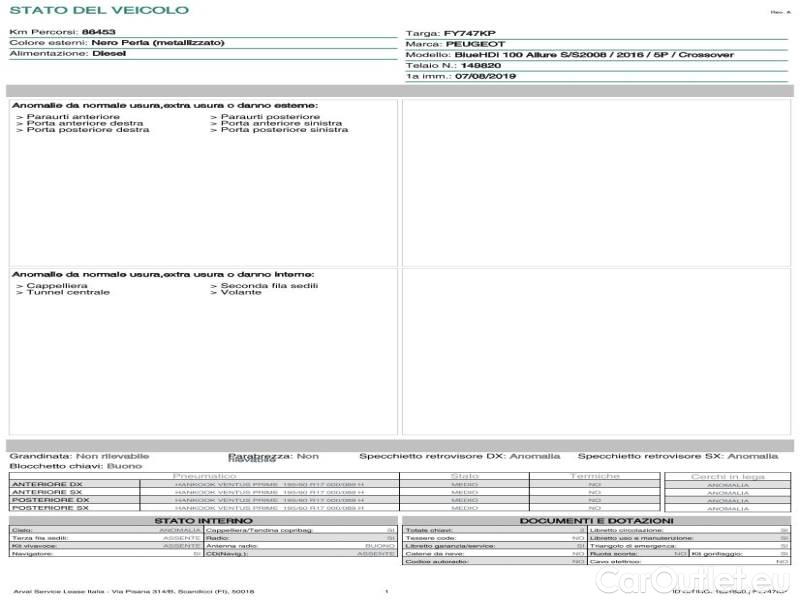This screenshot has width=800, height=600.
Task: Click the "Pneumatico" column header
Action: [204, 476]
